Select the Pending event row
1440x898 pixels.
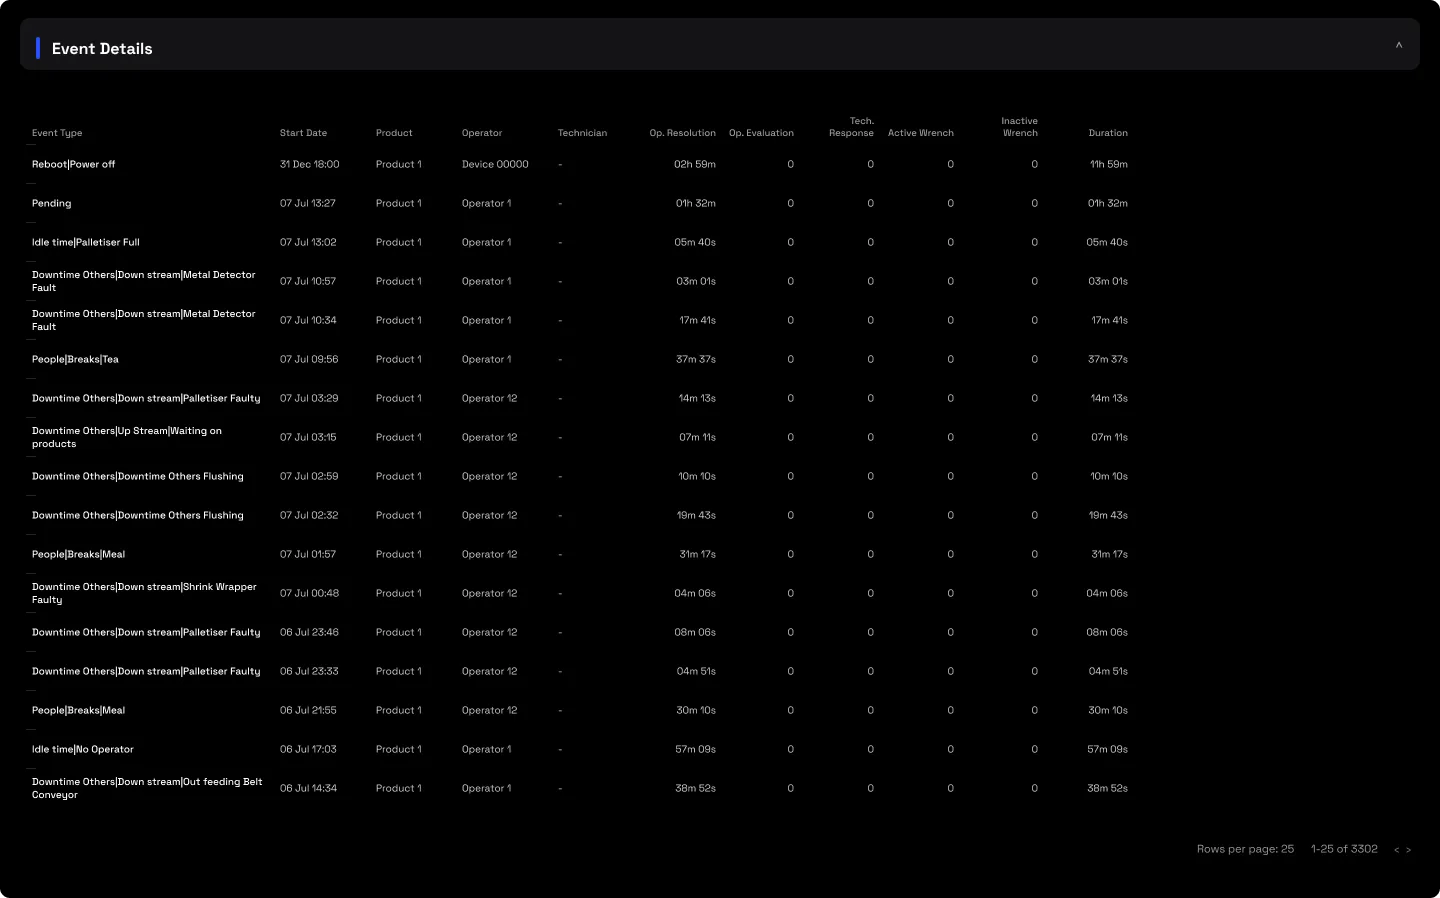click(x=580, y=203)
